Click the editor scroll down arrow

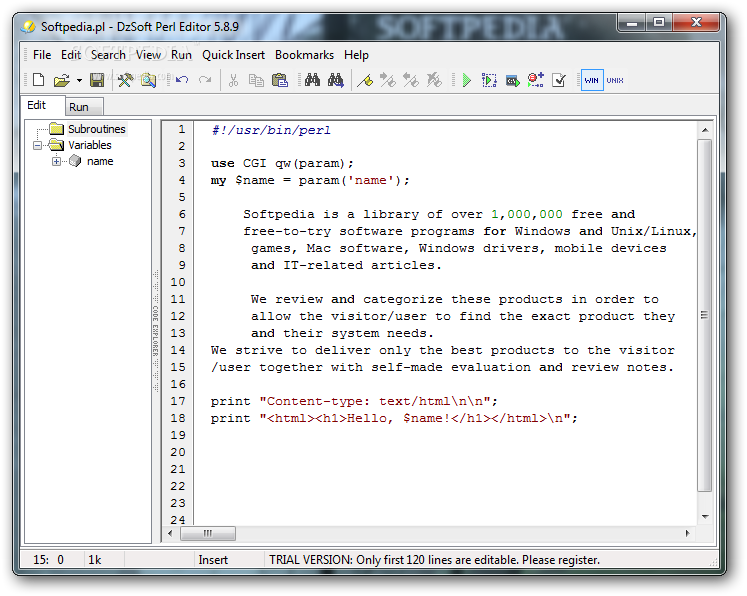tap(705, 517)
